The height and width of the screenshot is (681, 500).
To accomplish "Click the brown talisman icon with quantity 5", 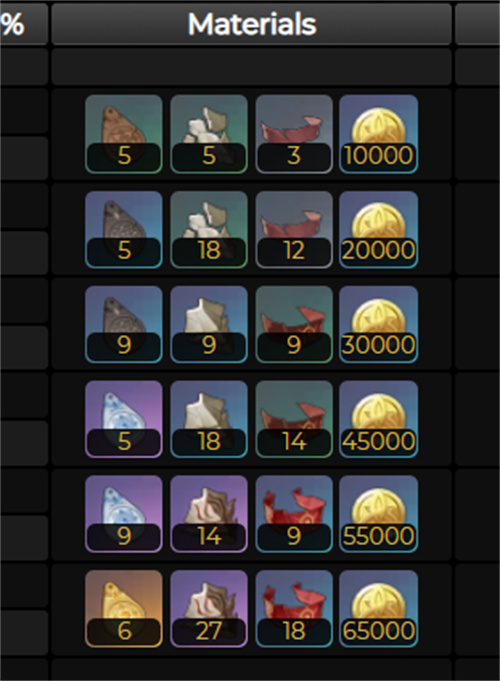I will tap(124, 134).
